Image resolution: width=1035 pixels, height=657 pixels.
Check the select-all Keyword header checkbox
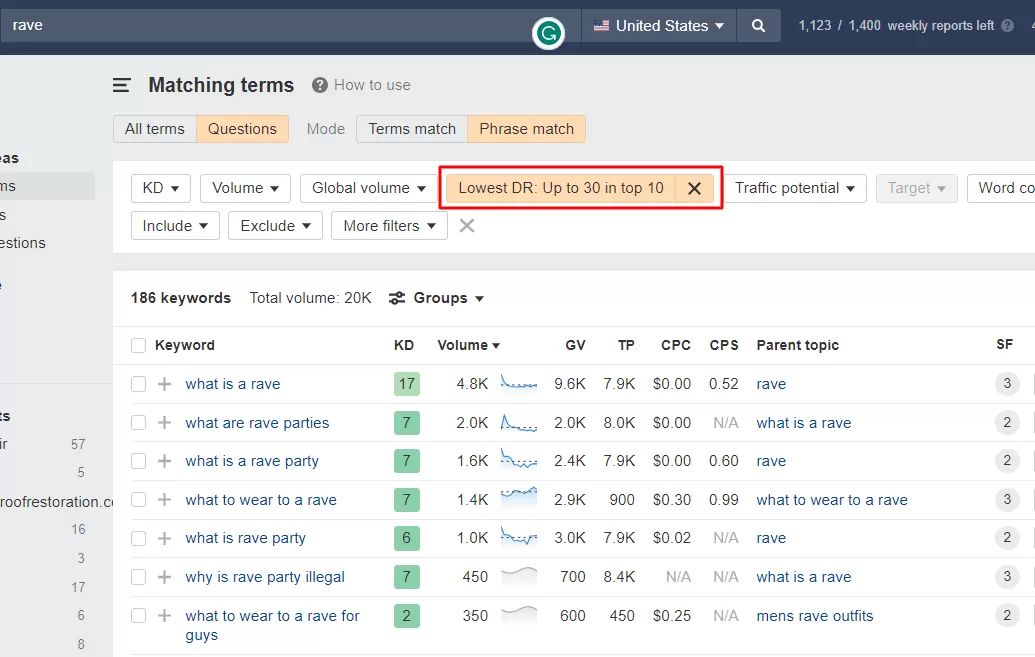139,345
